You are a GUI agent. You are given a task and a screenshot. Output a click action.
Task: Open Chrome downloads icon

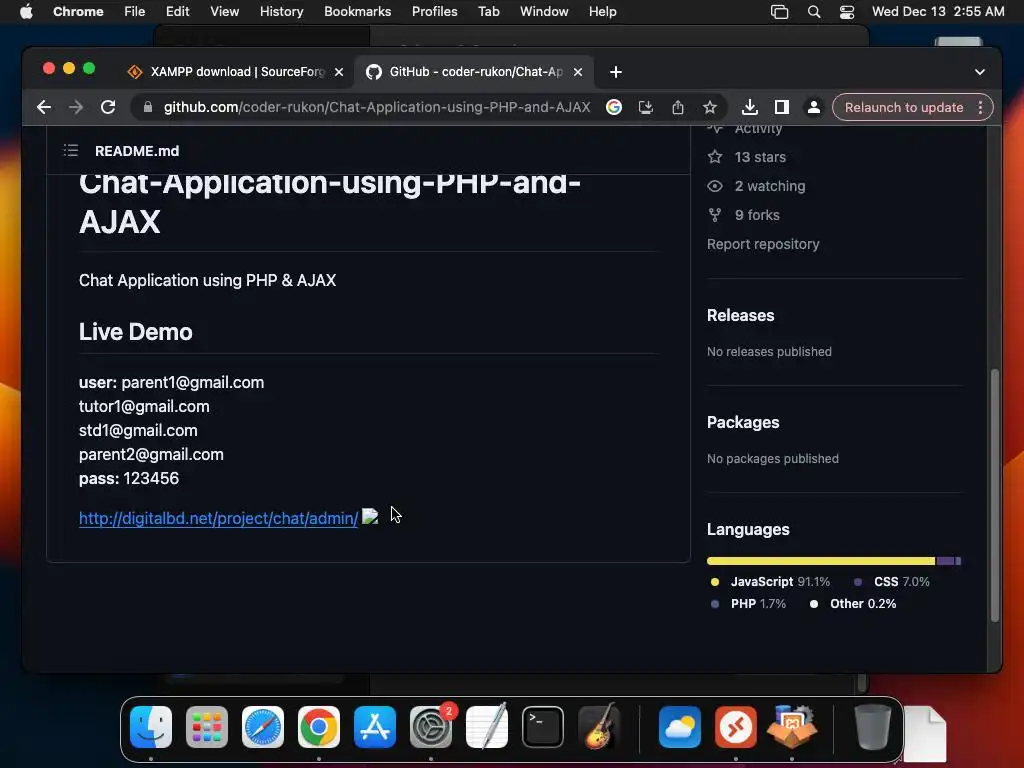tap(750, 107)
